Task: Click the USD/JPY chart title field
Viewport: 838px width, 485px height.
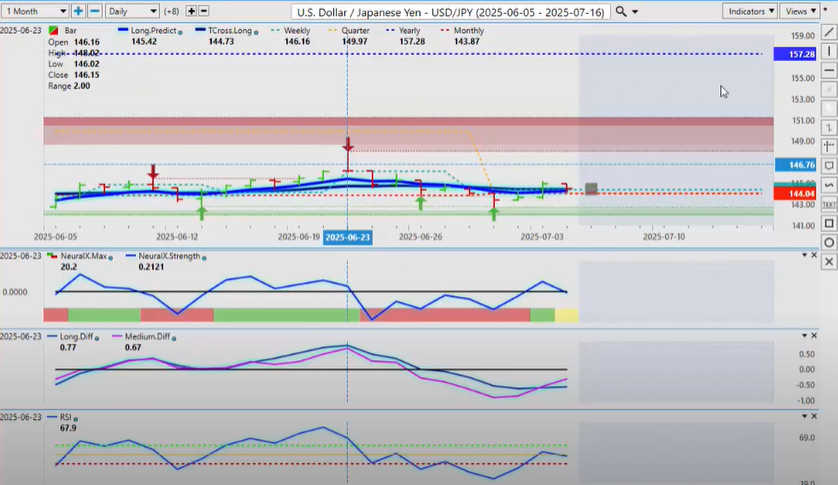Action: 450,11
